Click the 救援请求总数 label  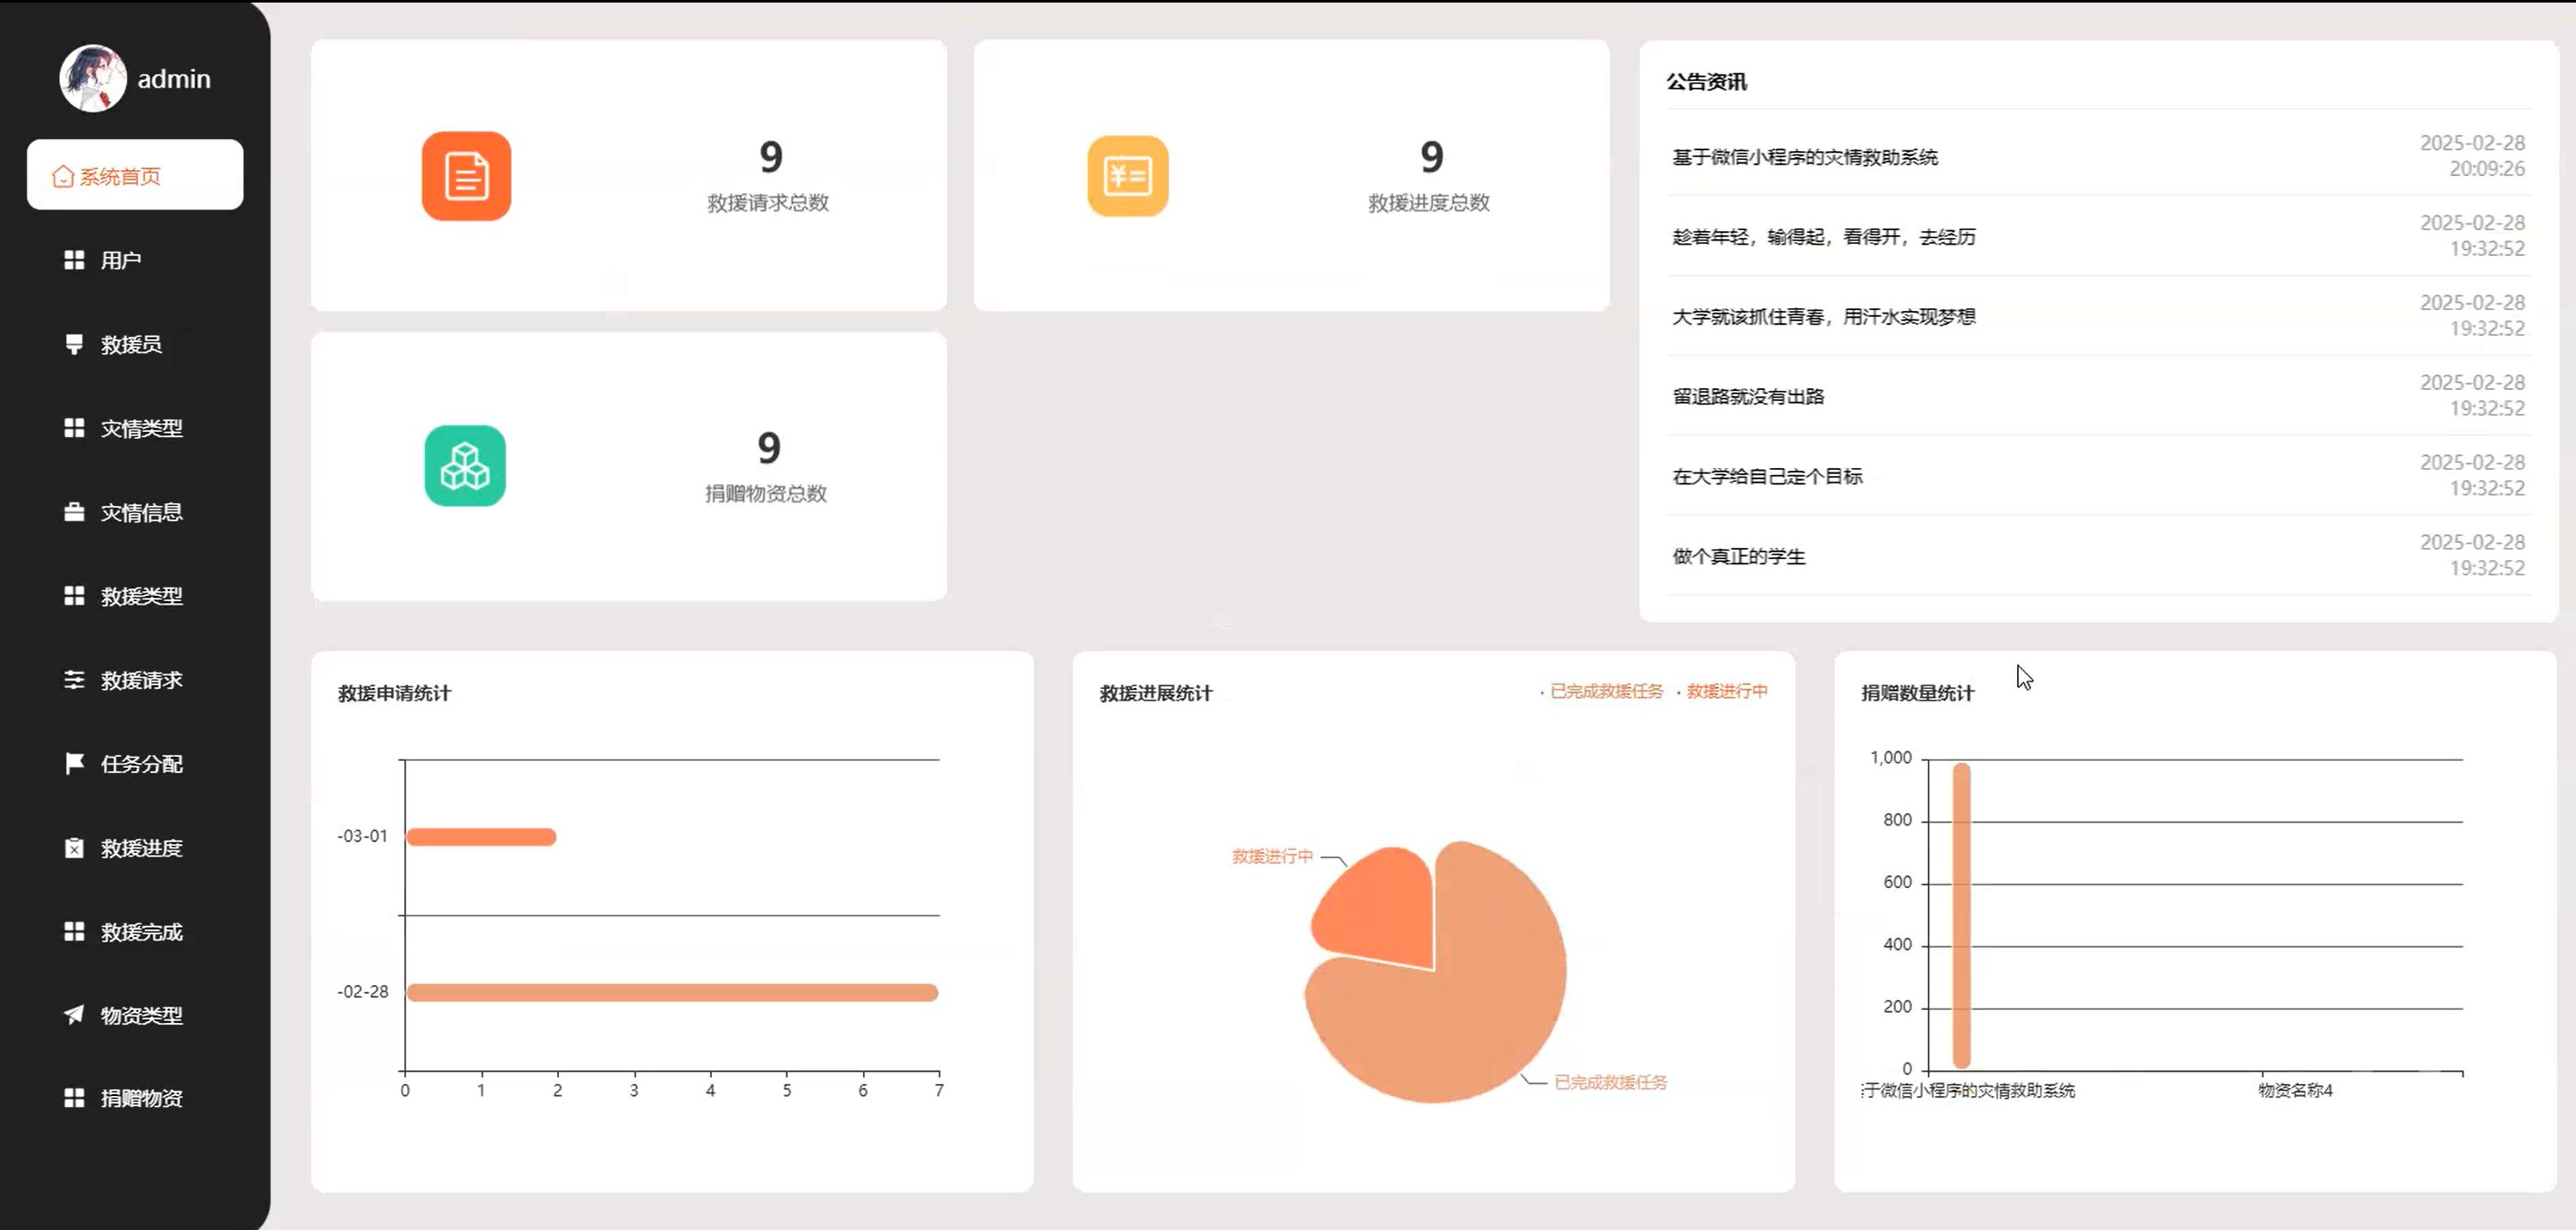(x=768, y=203)
